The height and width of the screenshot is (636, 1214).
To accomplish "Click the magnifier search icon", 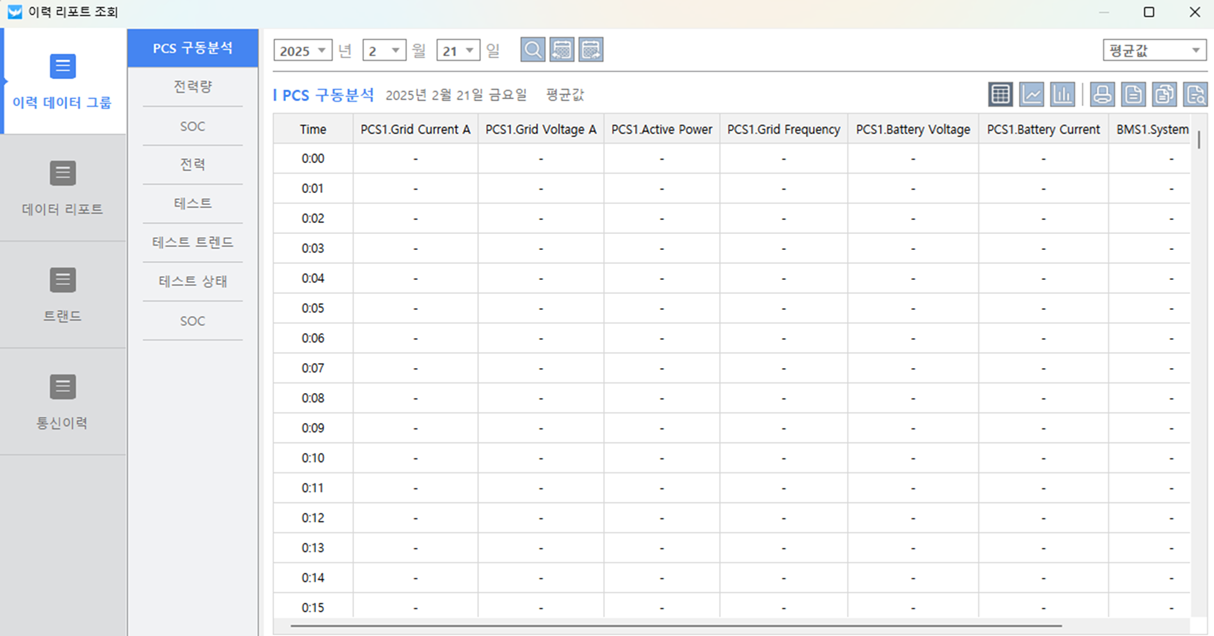I will coord(533,50).
